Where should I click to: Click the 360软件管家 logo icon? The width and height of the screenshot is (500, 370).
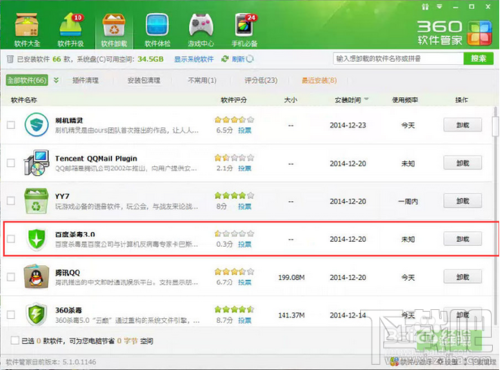pyautogui.click(x=480, y=33)
